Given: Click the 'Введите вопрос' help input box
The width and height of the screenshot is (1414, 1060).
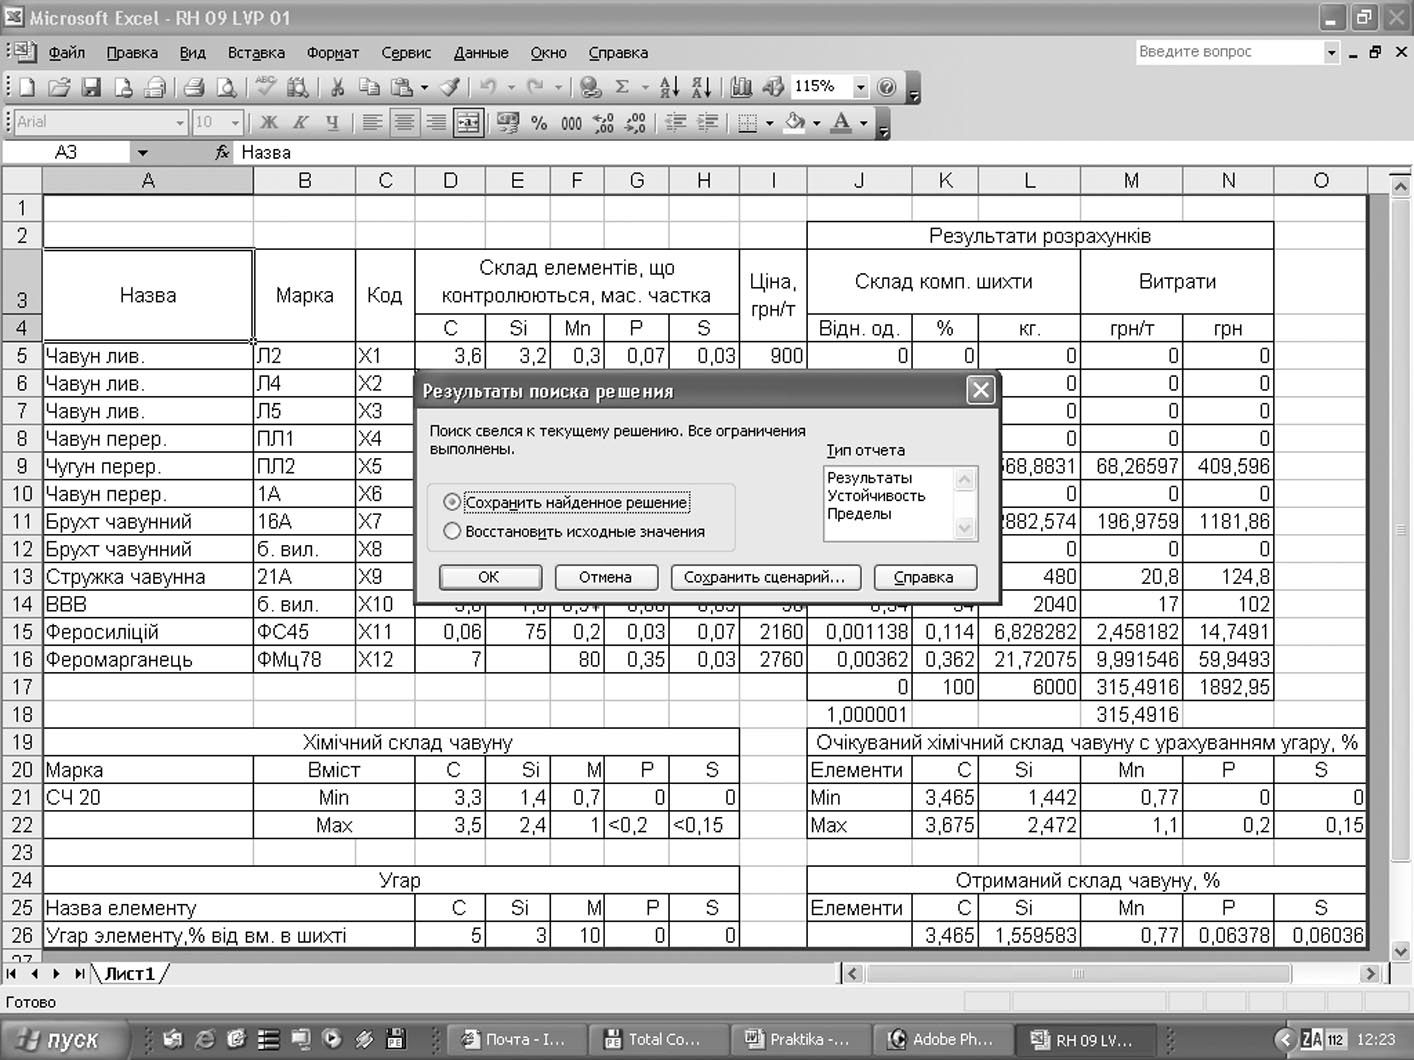Looking at the screenshot, I should 1228,52.
